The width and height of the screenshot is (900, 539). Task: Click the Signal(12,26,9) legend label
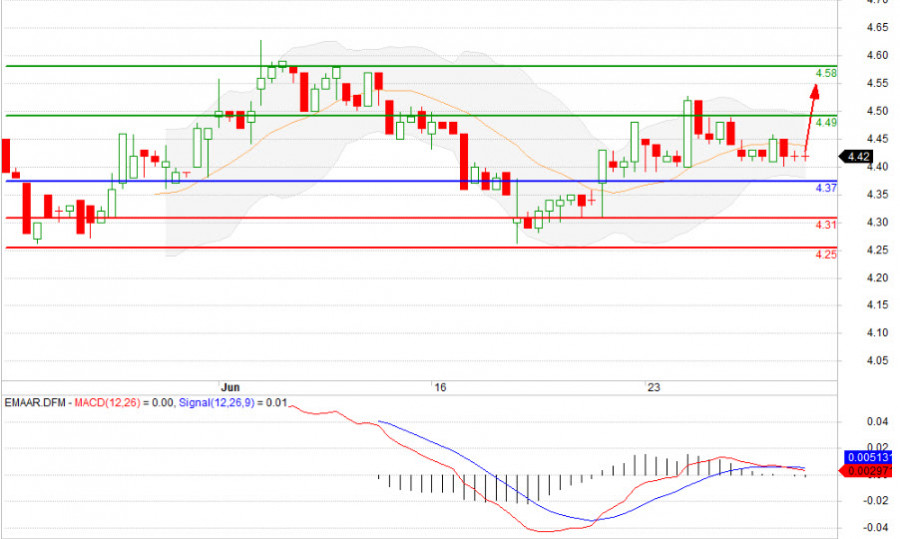[216, 403]
